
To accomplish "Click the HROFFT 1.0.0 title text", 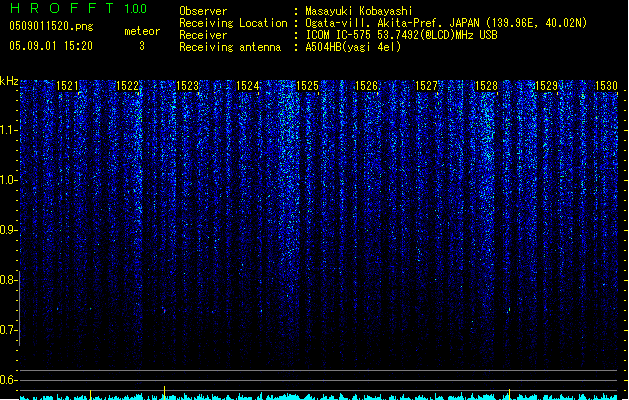I will 78,8.
